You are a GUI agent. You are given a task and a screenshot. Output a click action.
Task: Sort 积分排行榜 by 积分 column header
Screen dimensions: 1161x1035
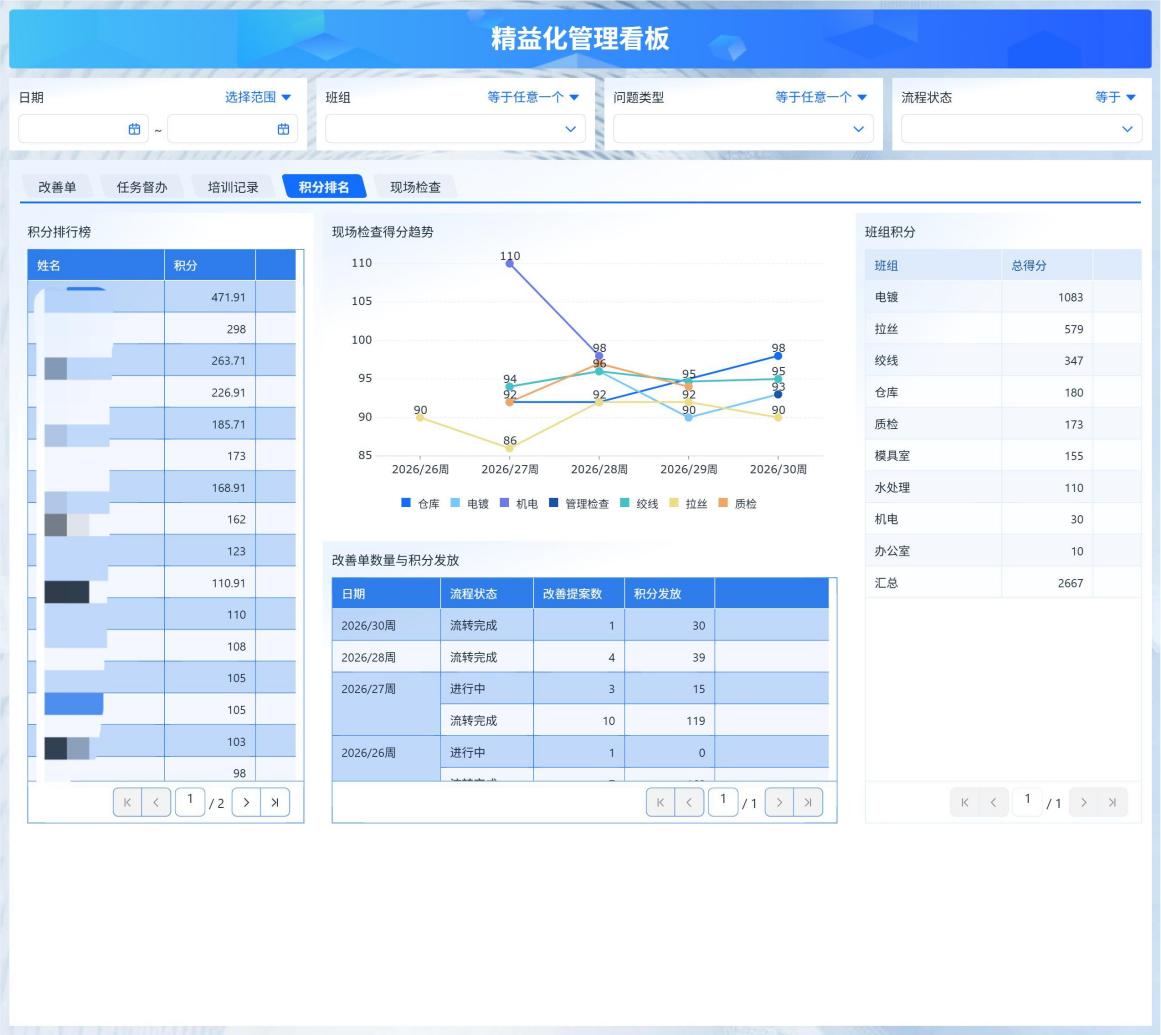click(210, 265)
